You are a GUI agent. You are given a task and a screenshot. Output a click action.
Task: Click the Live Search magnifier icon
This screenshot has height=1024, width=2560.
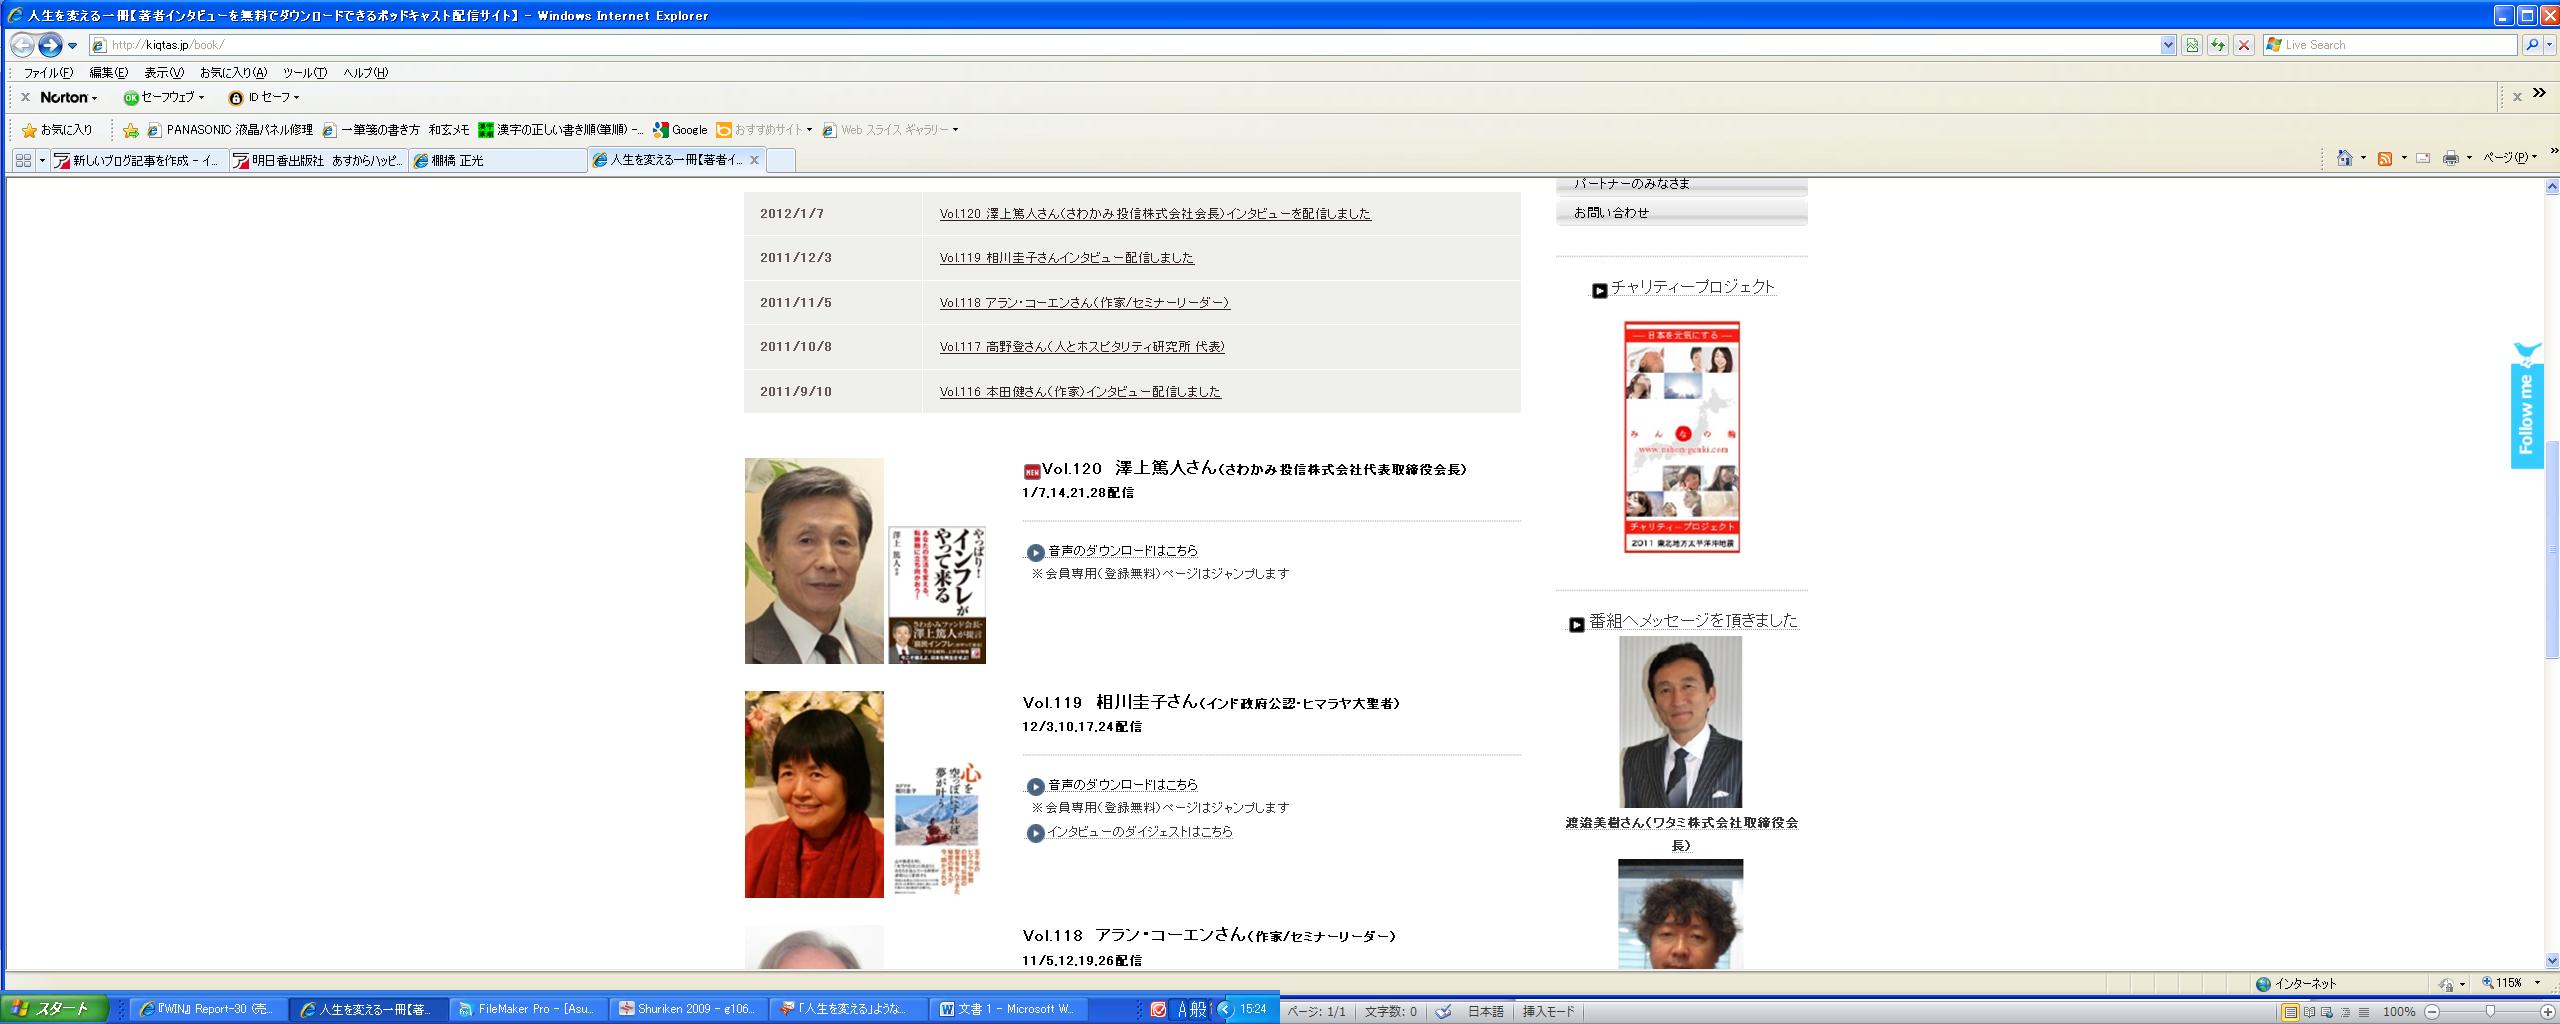(x=2532, y=45)
